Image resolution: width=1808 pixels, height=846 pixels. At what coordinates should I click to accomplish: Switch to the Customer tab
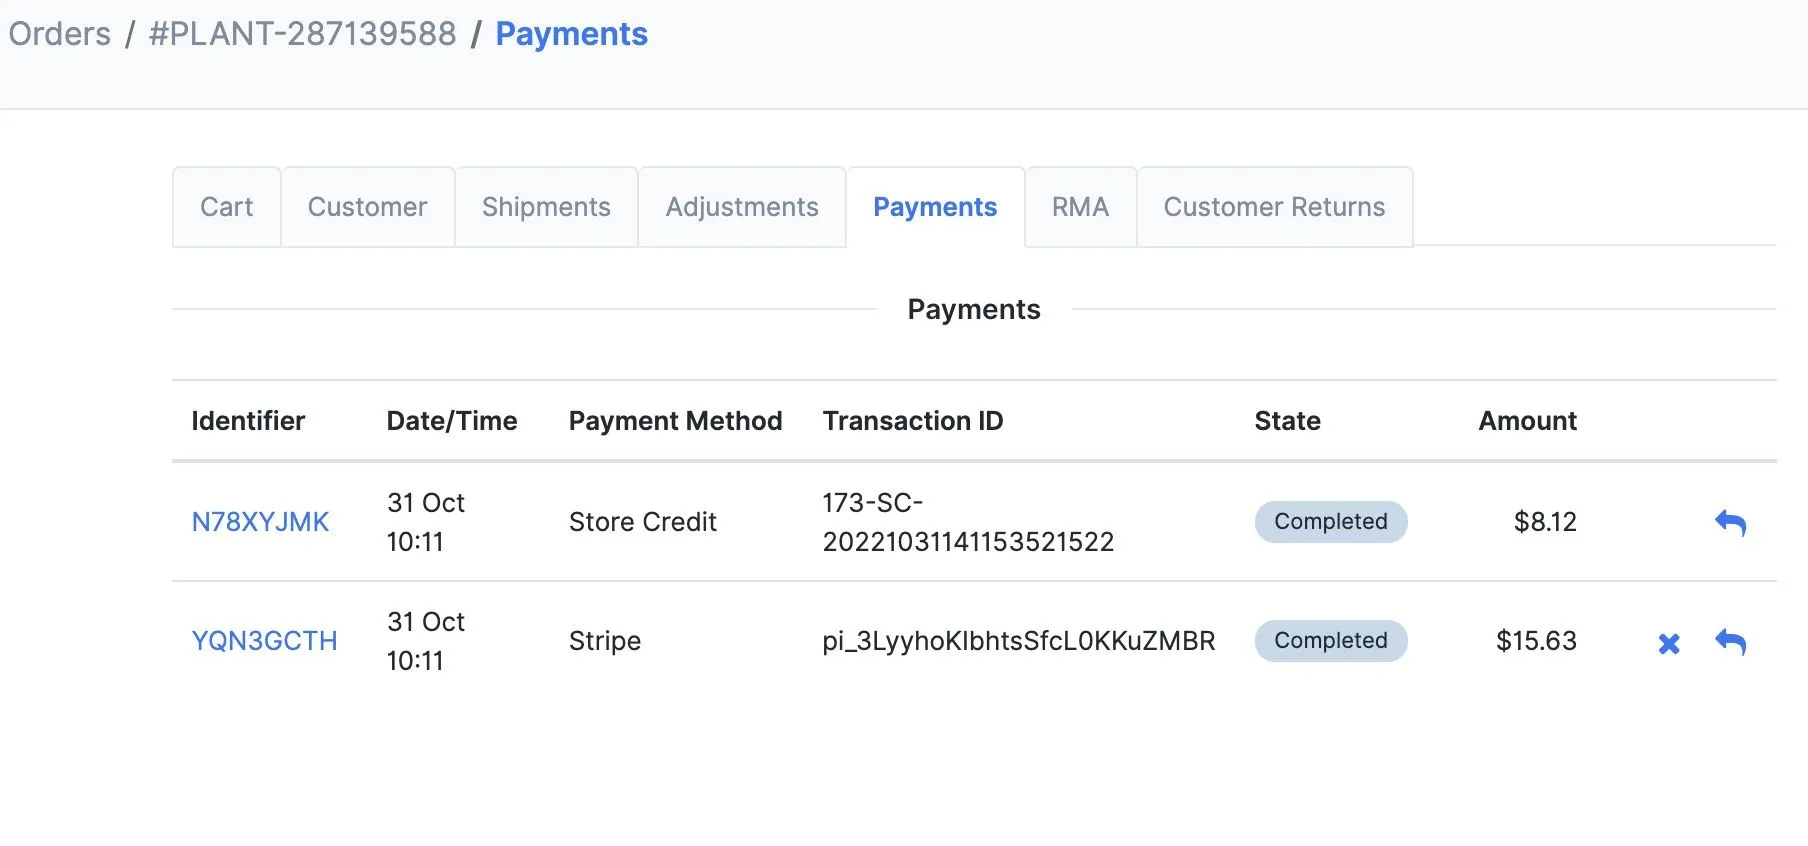coord(368,207)
